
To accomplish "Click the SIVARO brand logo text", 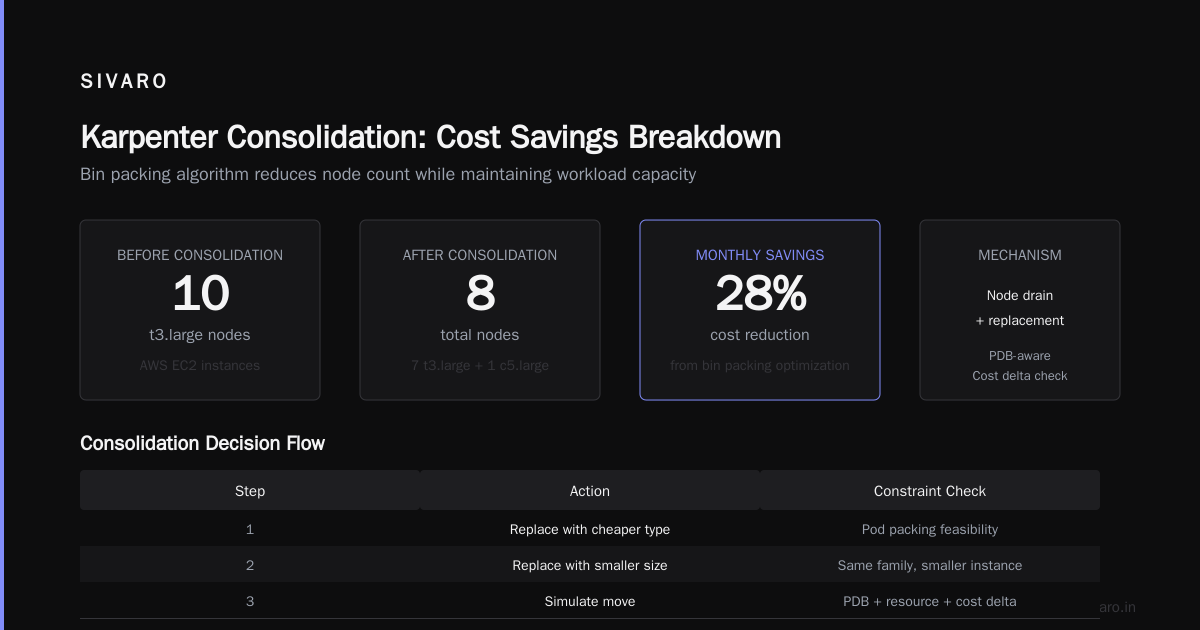I will coord(124,82).
